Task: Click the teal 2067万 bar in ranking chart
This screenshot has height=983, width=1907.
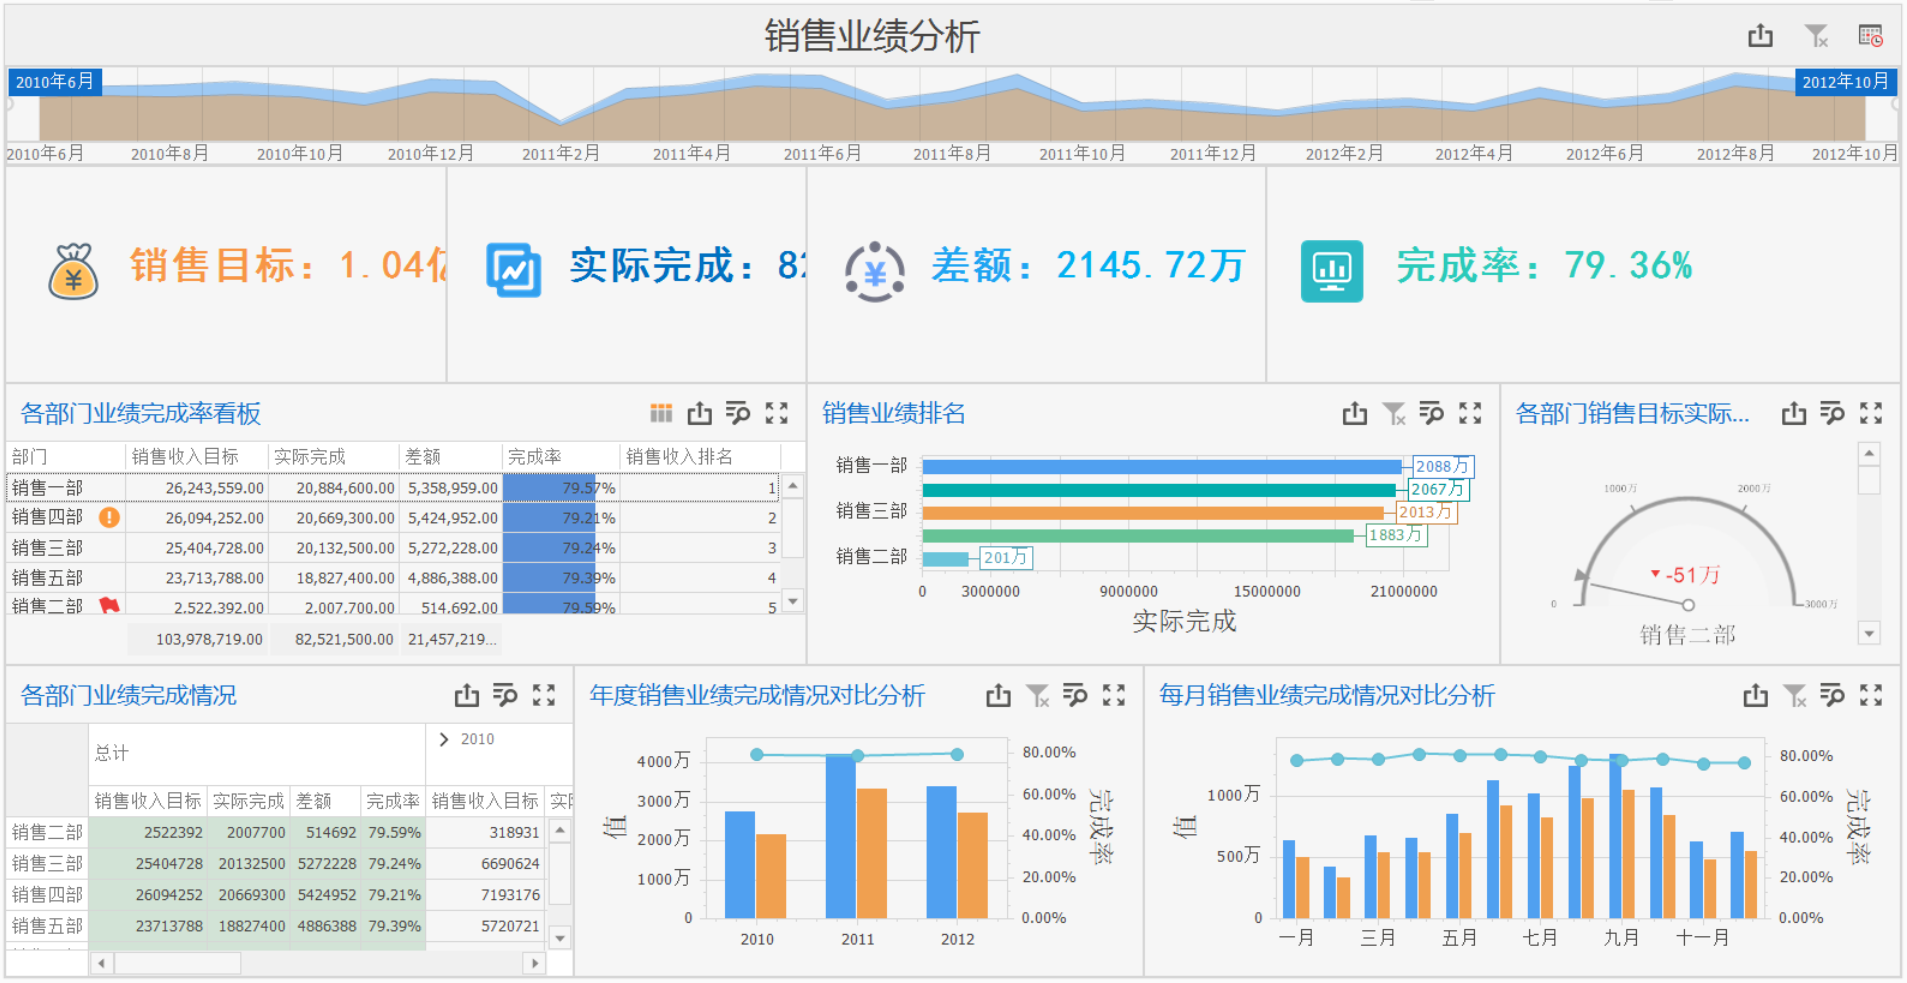Action: (x=1159, y=490)
